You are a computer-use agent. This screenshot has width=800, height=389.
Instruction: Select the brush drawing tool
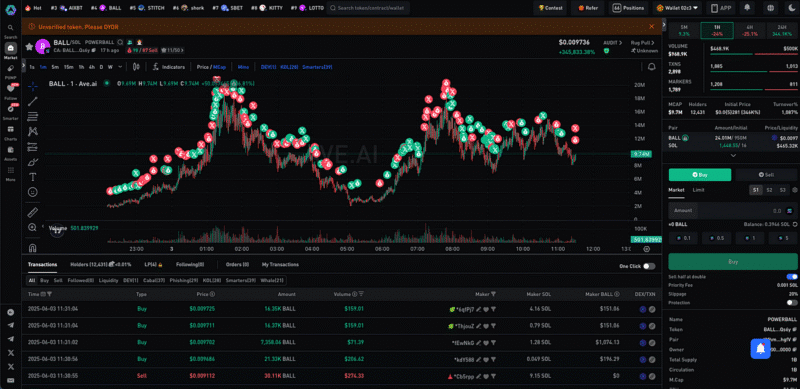(x=32, y=162)
